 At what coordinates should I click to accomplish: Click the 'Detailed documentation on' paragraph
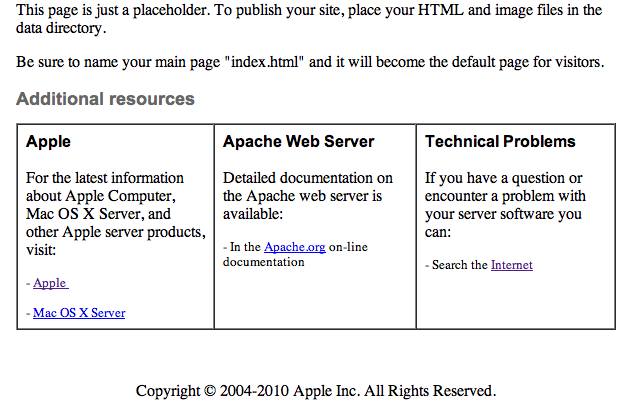click(308, 196)
